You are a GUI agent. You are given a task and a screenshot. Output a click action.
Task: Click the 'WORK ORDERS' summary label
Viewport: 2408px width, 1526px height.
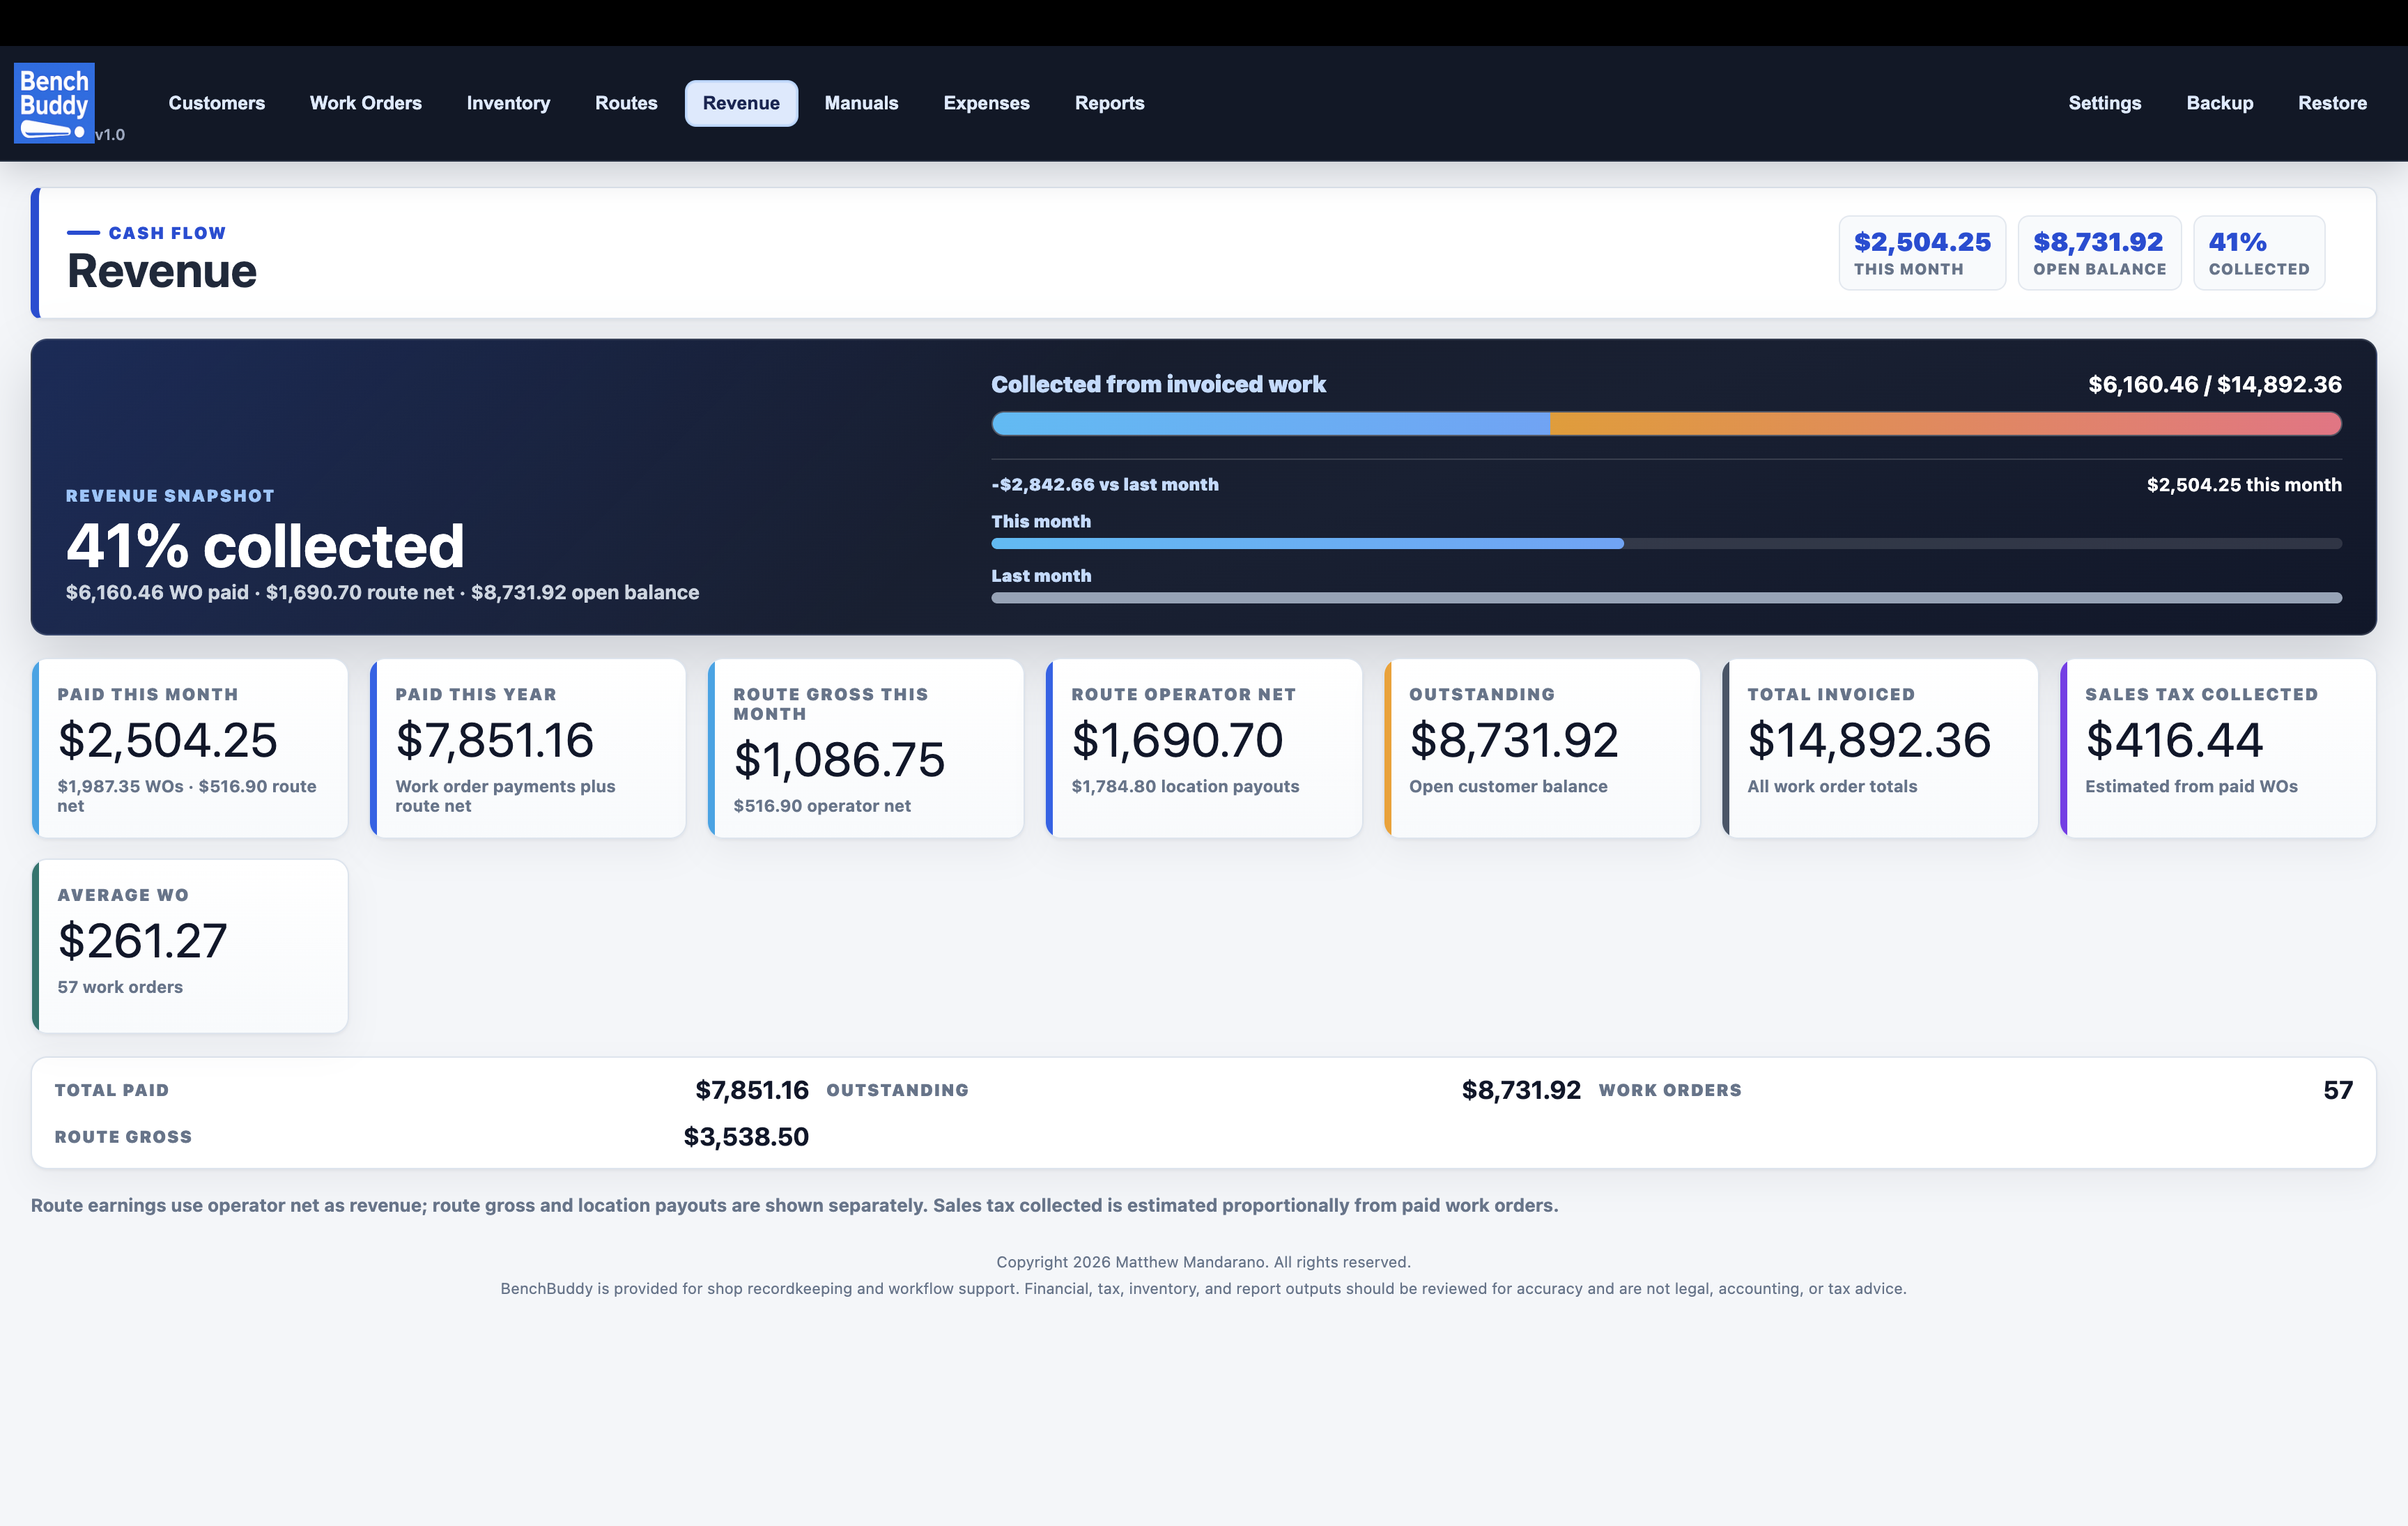coord(1670,1090)
